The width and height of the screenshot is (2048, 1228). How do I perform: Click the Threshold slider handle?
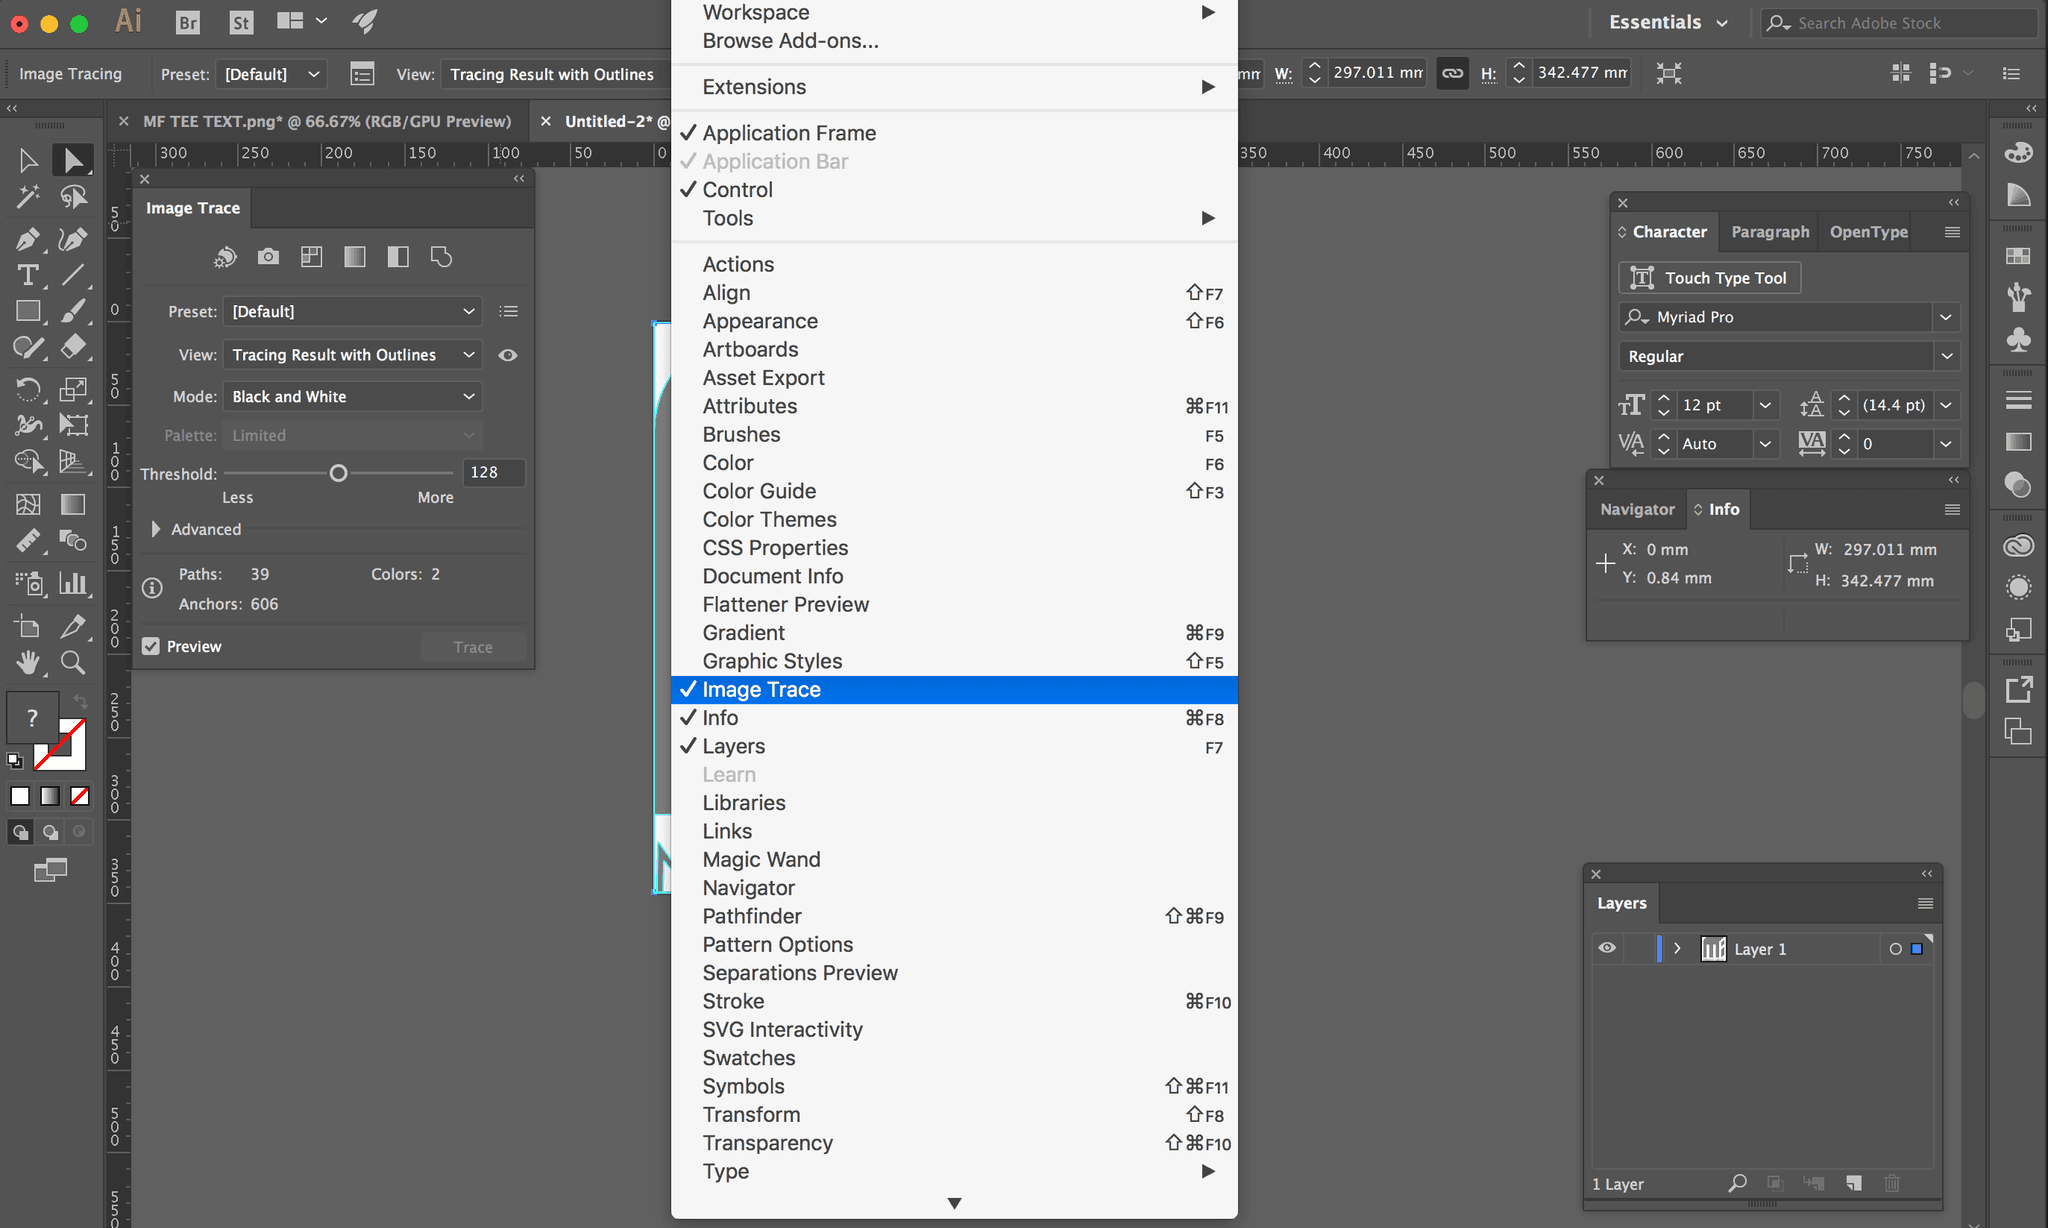click(x=338, y=473)
